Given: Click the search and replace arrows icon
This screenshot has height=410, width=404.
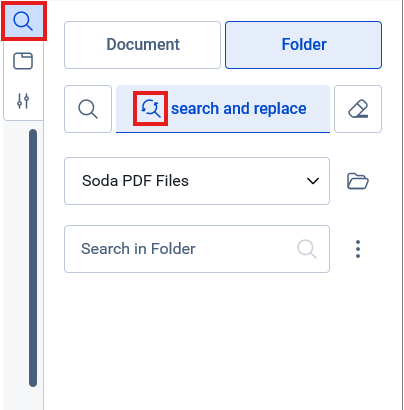Looking at the screenshot, I should tap(150, 109).
